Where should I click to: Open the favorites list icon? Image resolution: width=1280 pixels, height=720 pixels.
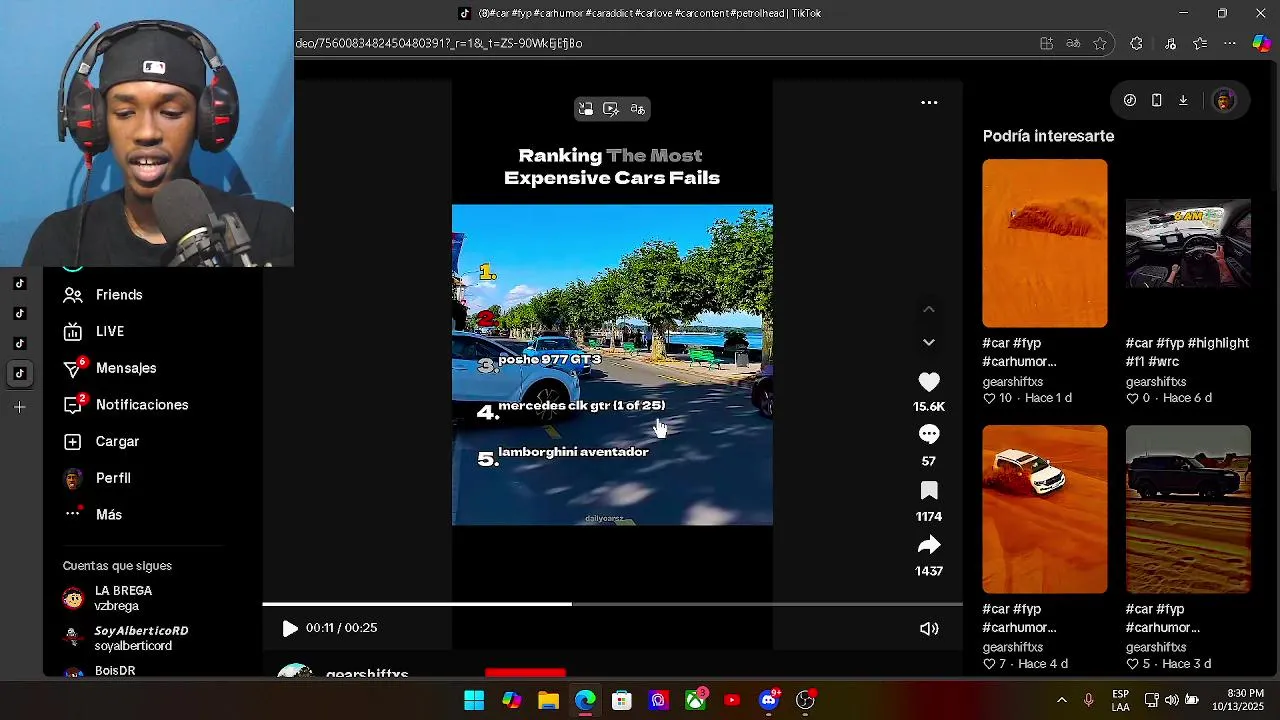(x=1200, y=43)
